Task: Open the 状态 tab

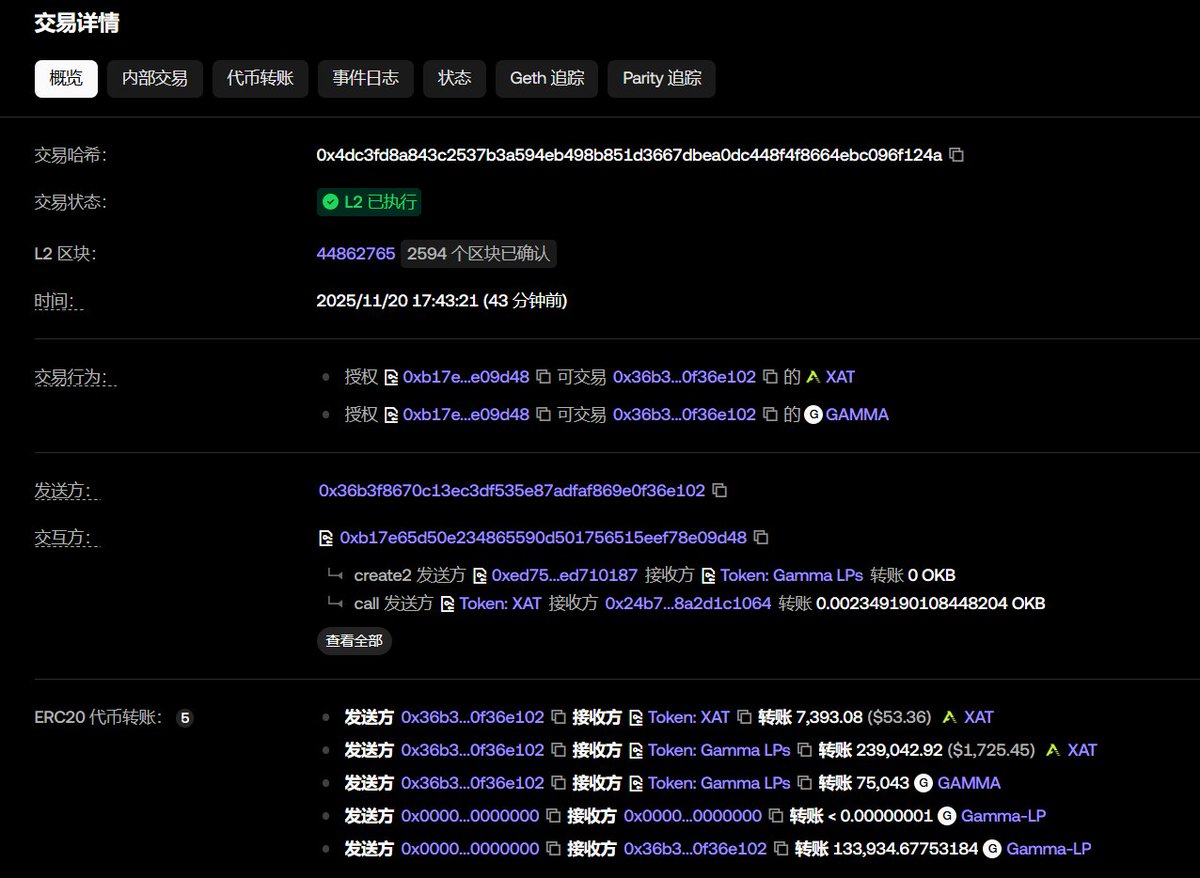Action: pyautogui.click(x=455, y=78)
